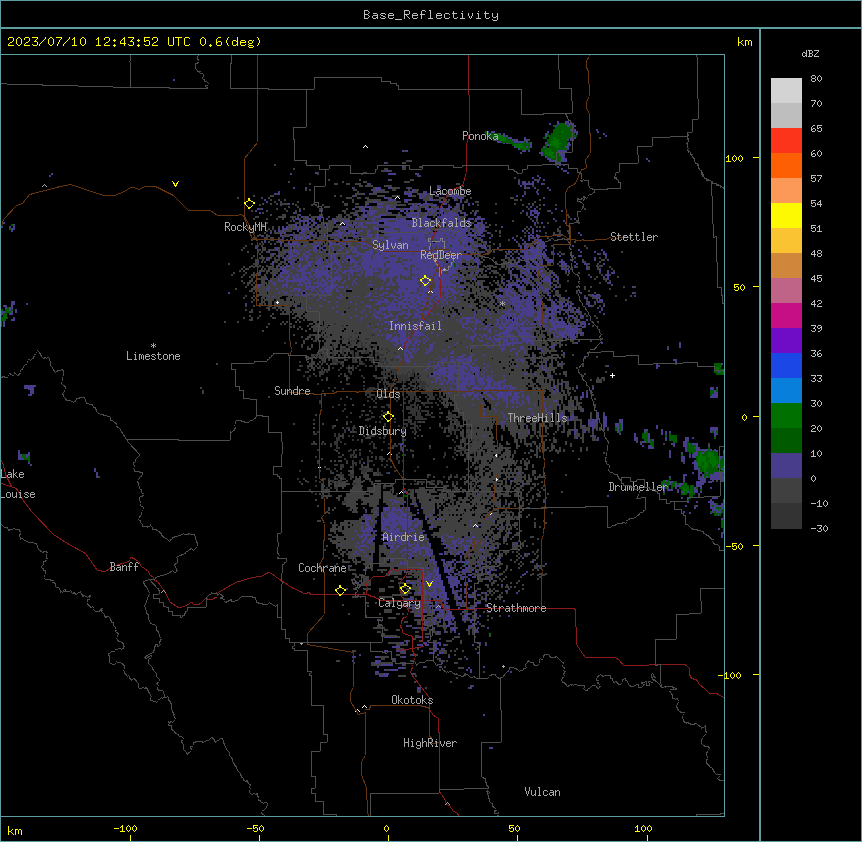Click the Base_Reflectivity title
This screenshot has width=862, height=842.
tap(431, 15)
